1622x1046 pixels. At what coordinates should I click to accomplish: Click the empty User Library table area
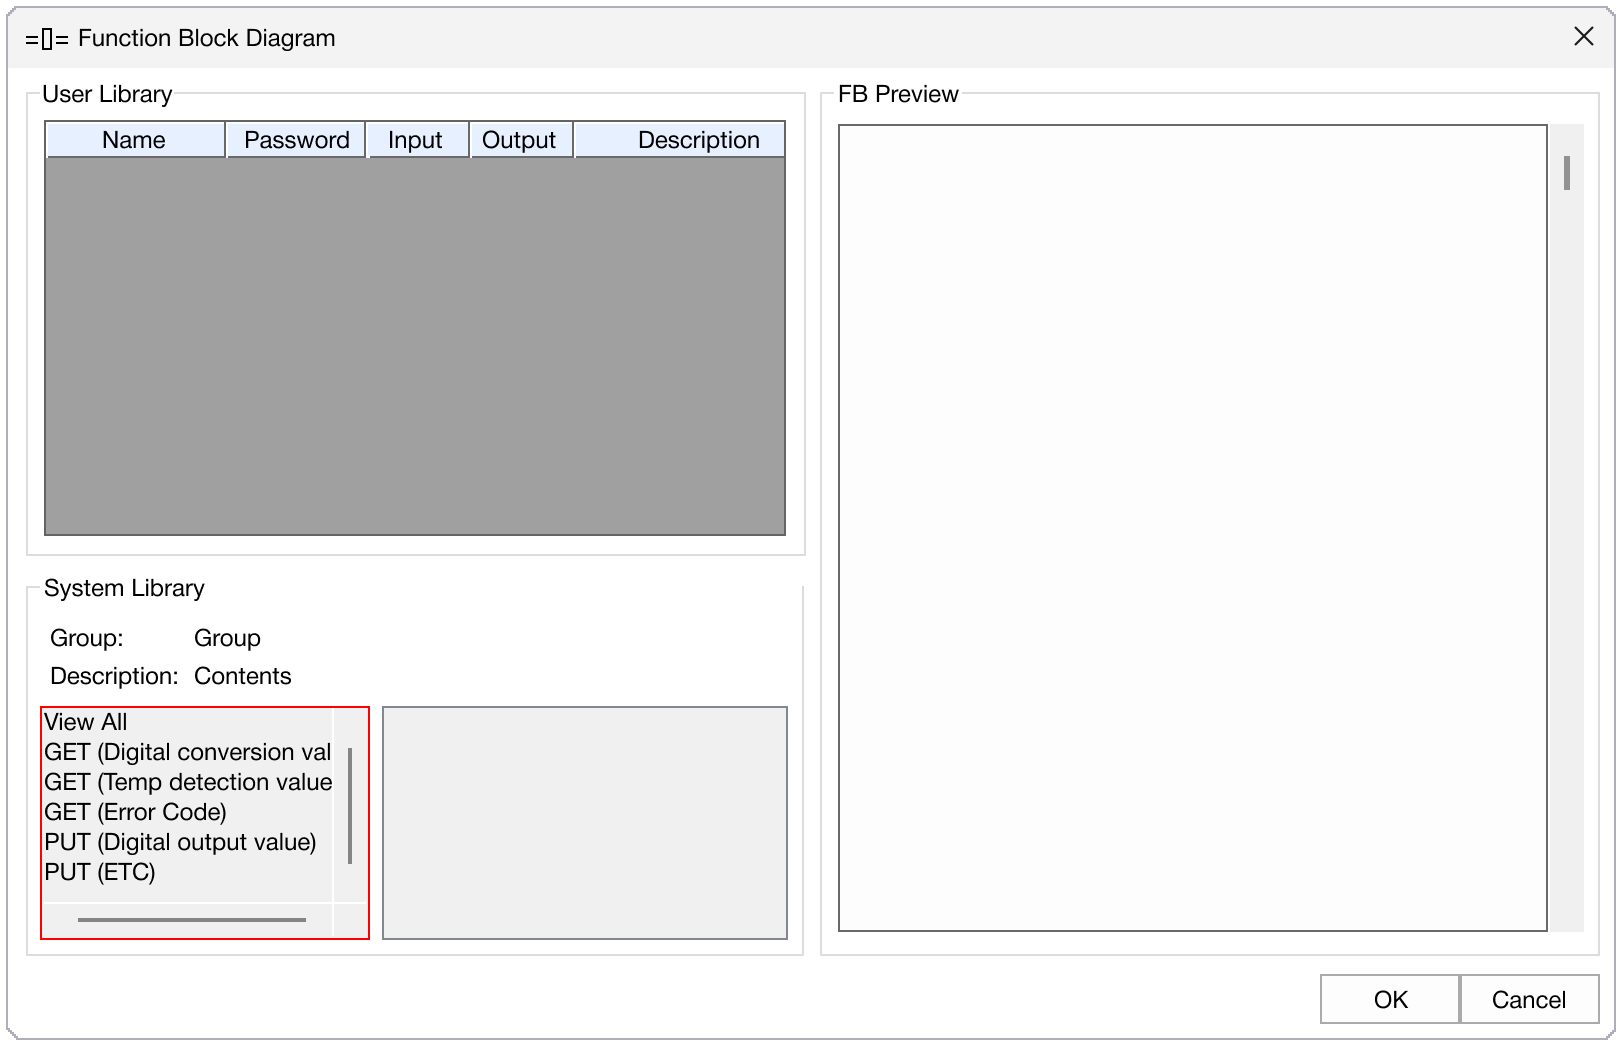[414, 345]
